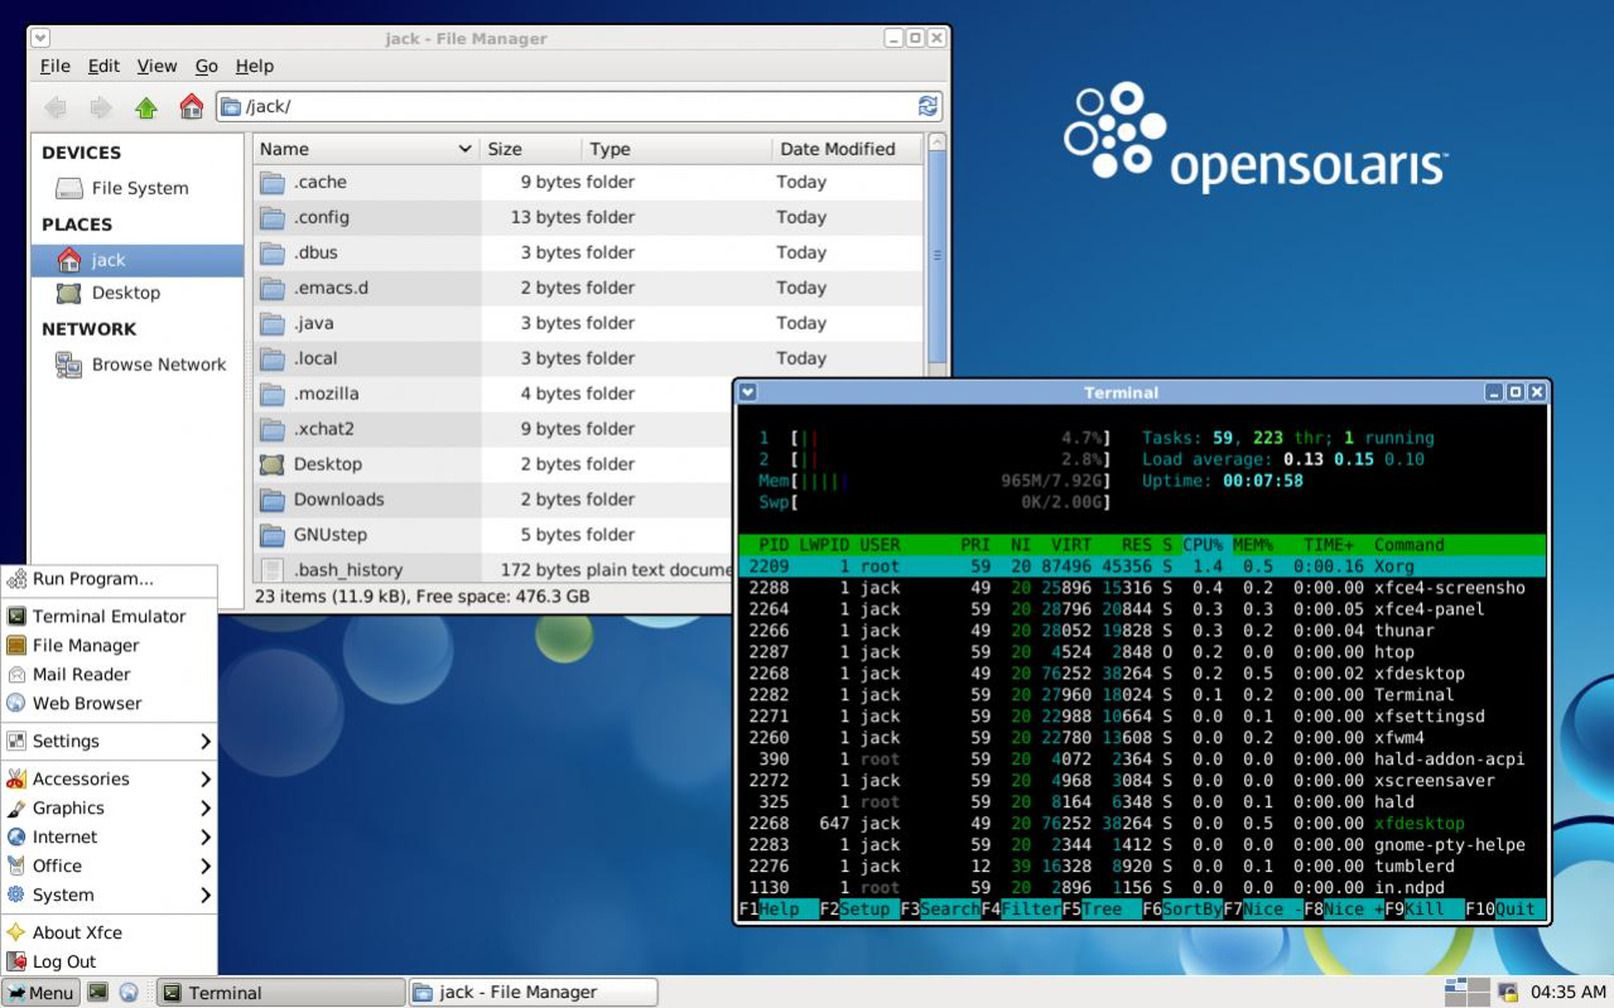Sort file list by Date Modified column

coord(846,149)
